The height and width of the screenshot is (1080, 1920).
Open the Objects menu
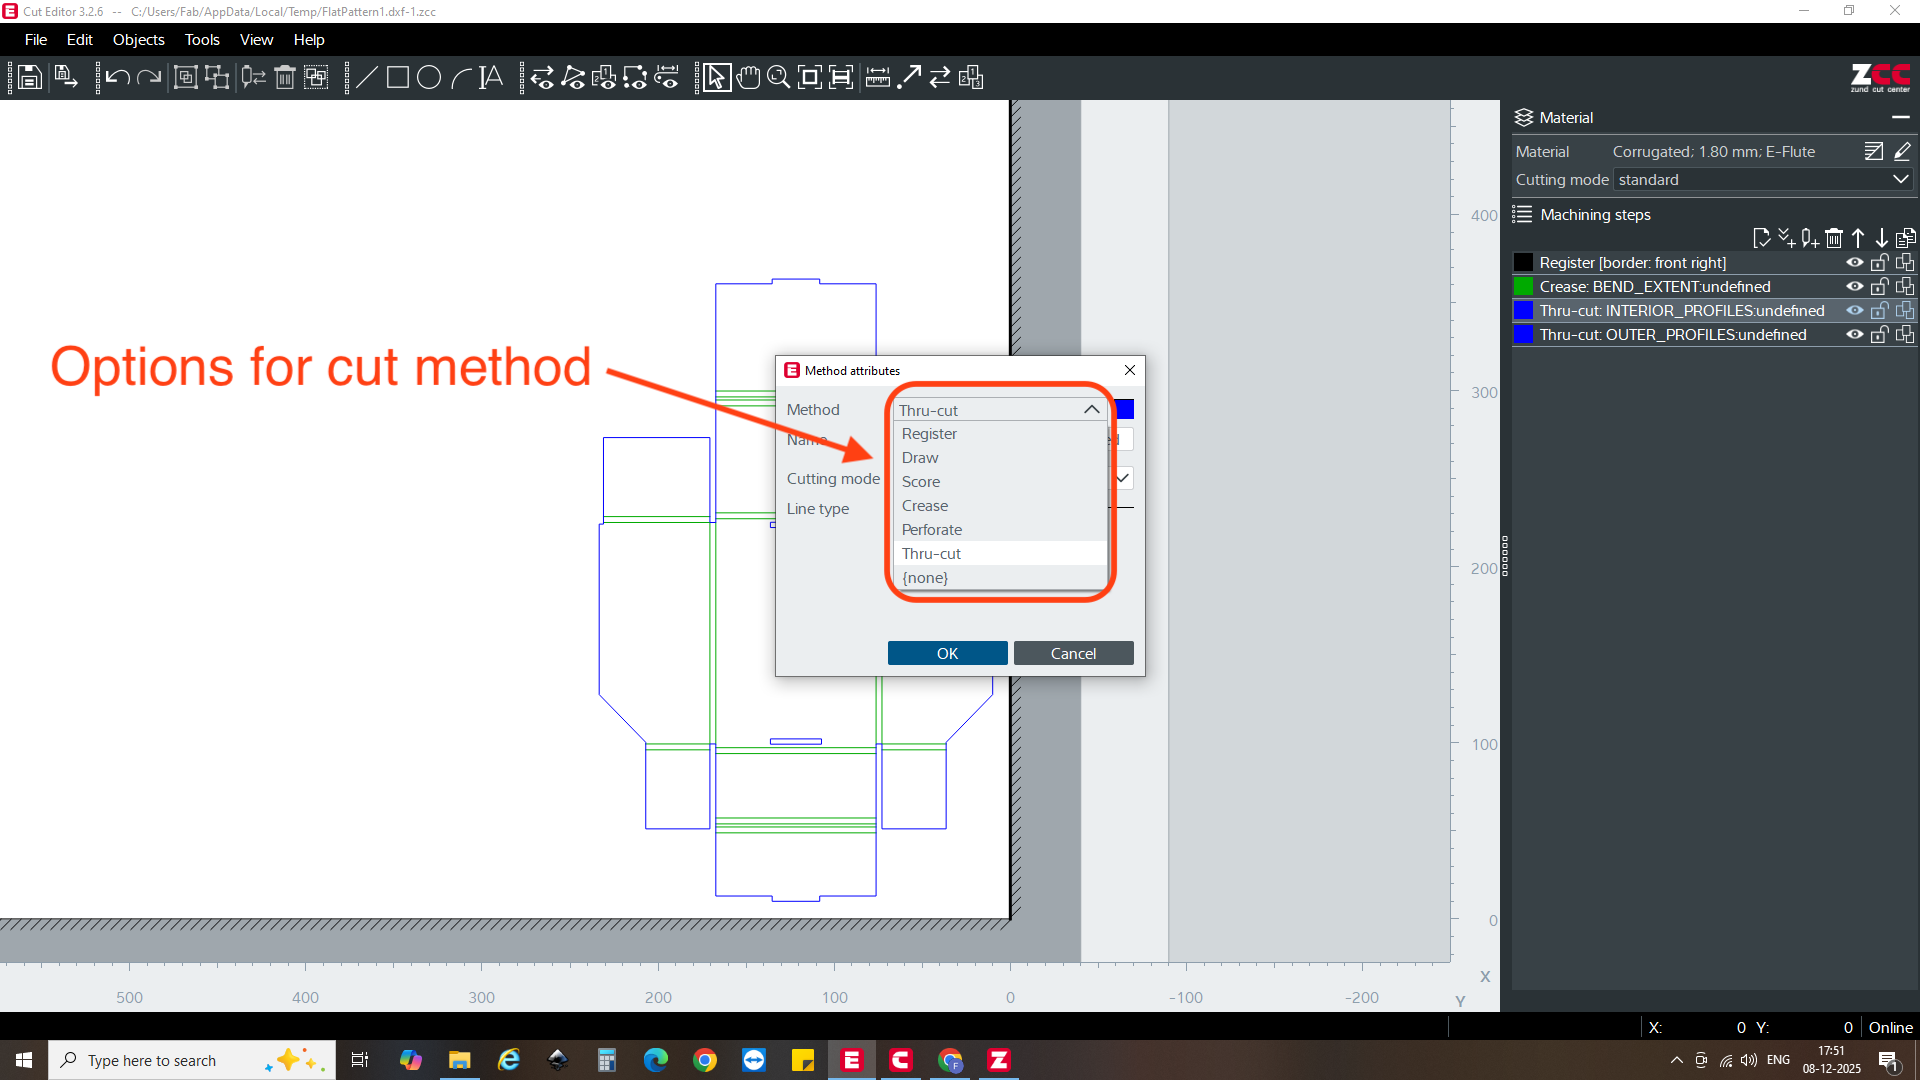[x=138, y=40]
